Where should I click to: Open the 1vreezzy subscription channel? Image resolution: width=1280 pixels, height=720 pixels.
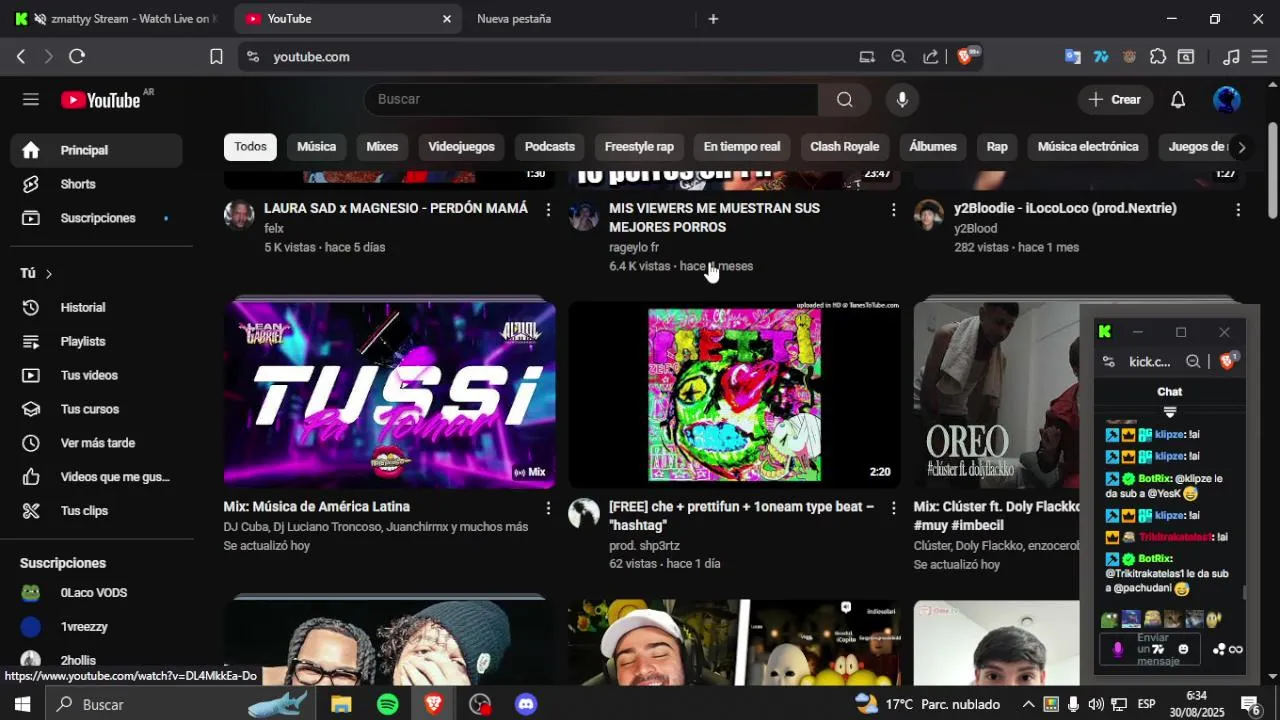(x=97, y=627)
